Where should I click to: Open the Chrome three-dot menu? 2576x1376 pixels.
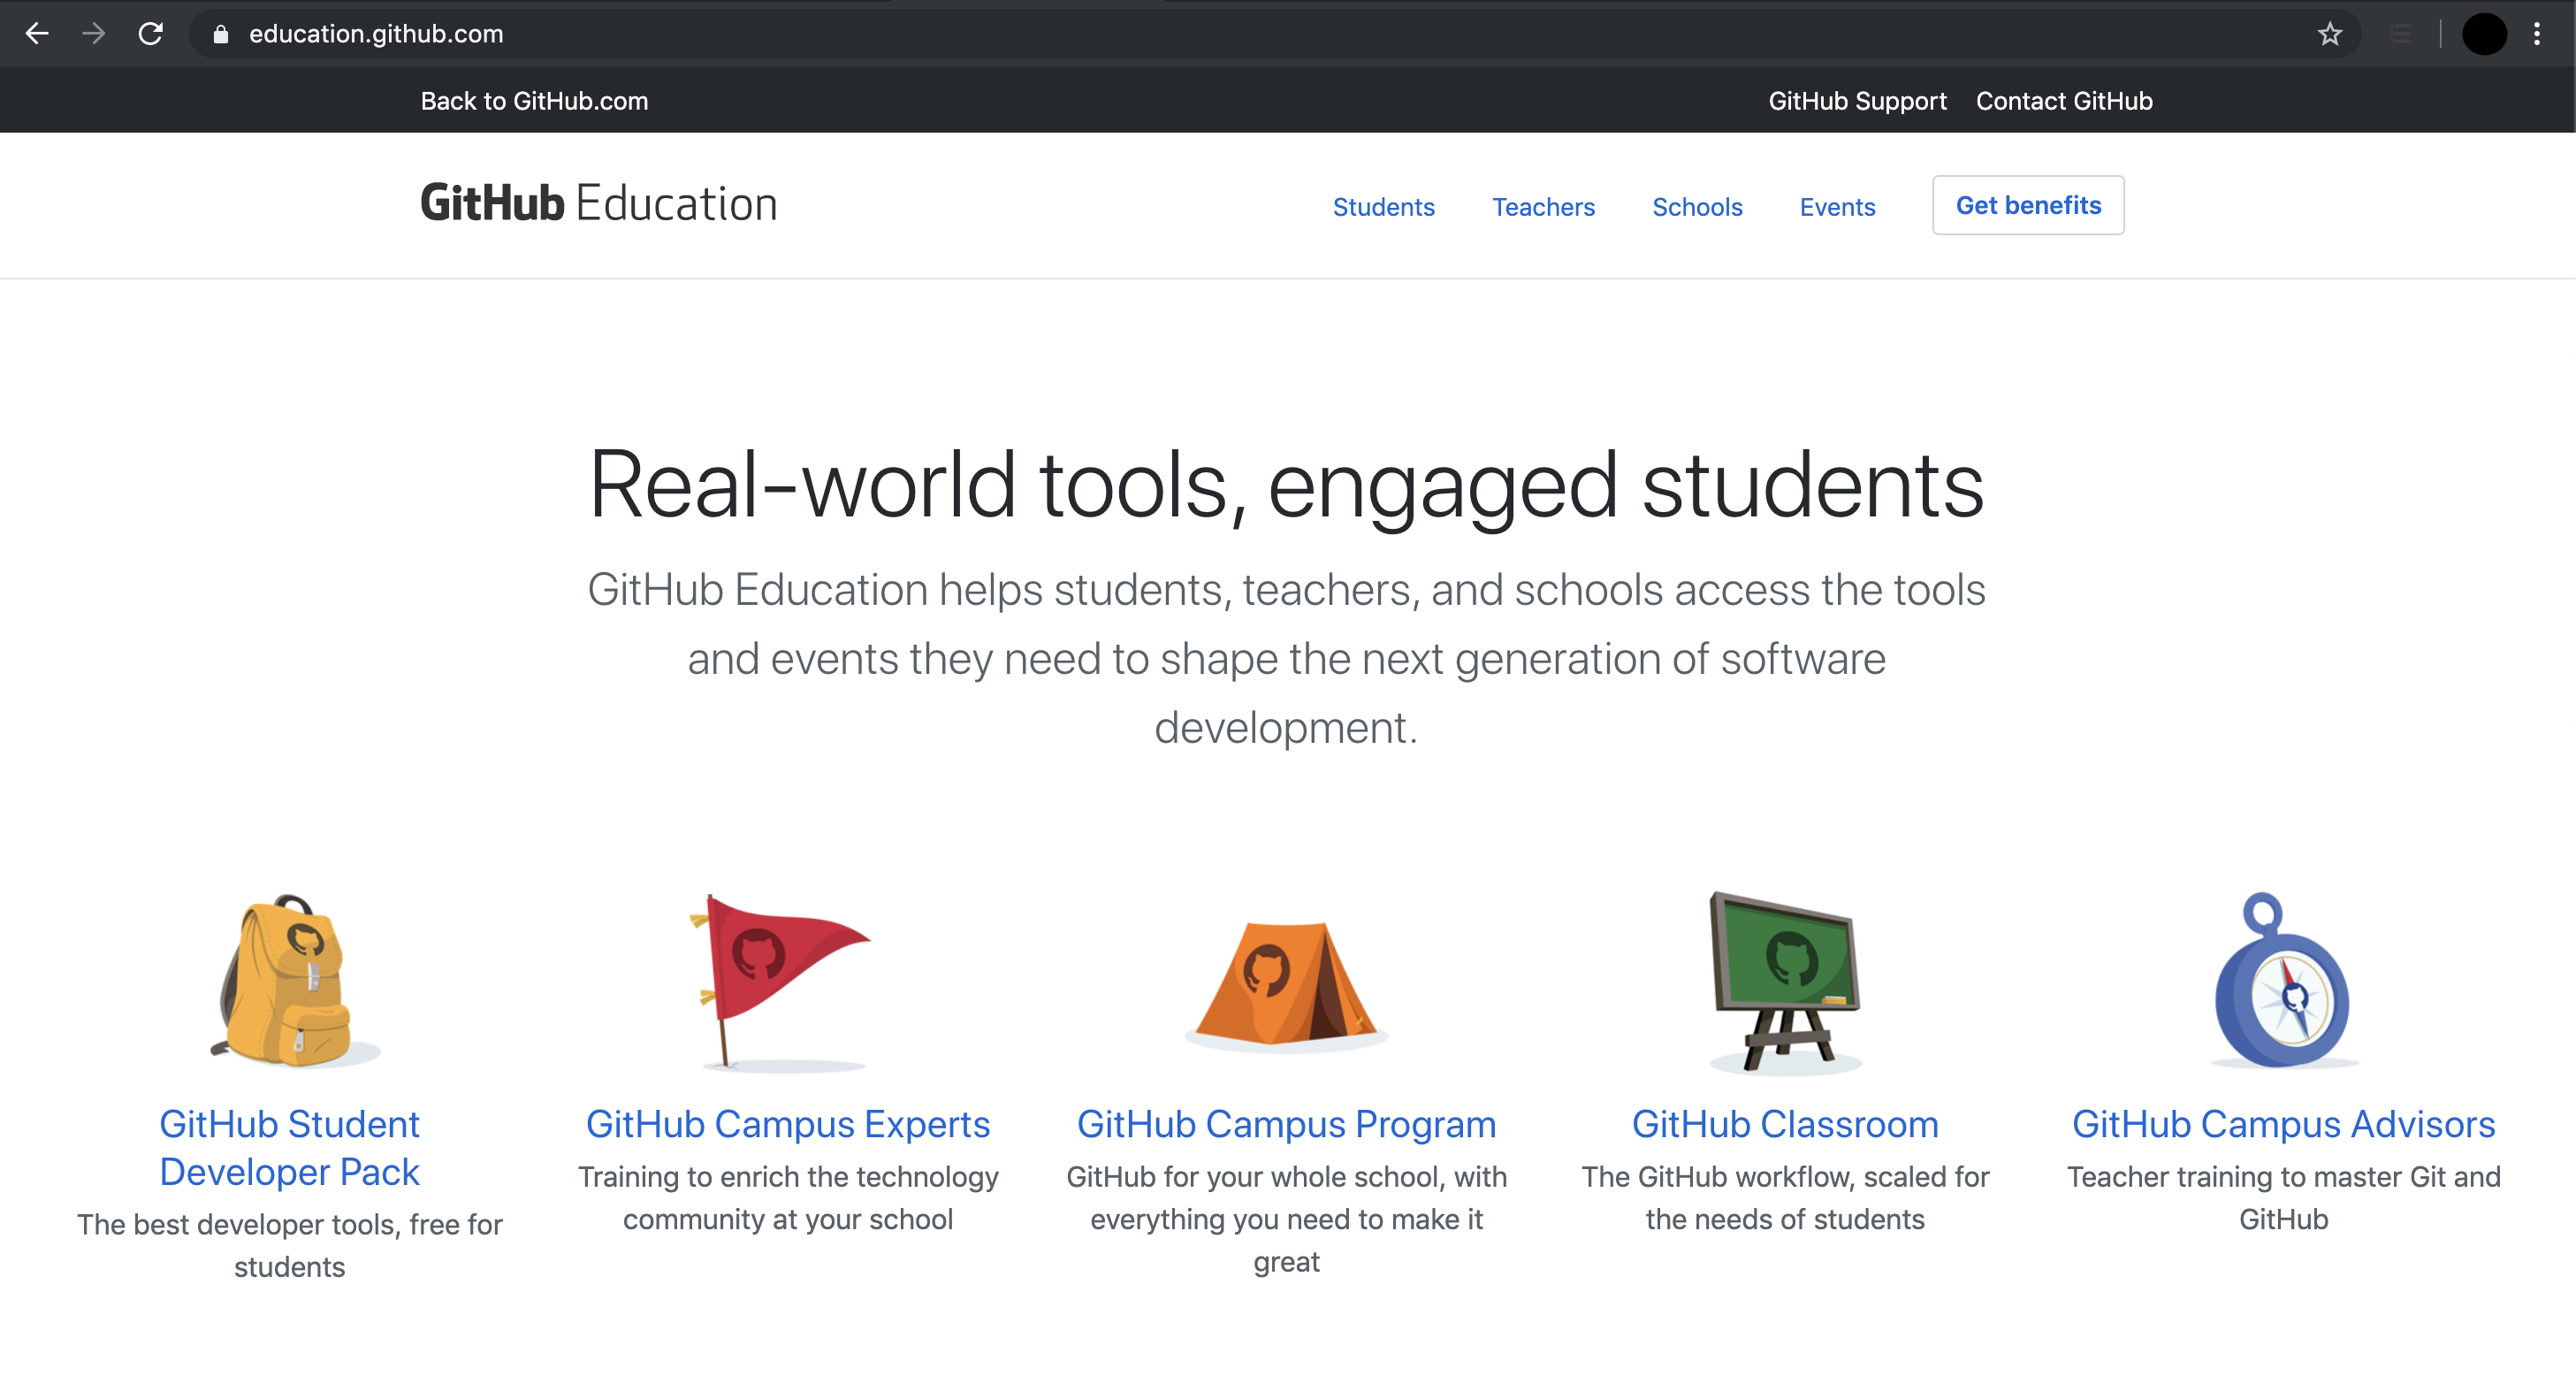click(2537, 34)
